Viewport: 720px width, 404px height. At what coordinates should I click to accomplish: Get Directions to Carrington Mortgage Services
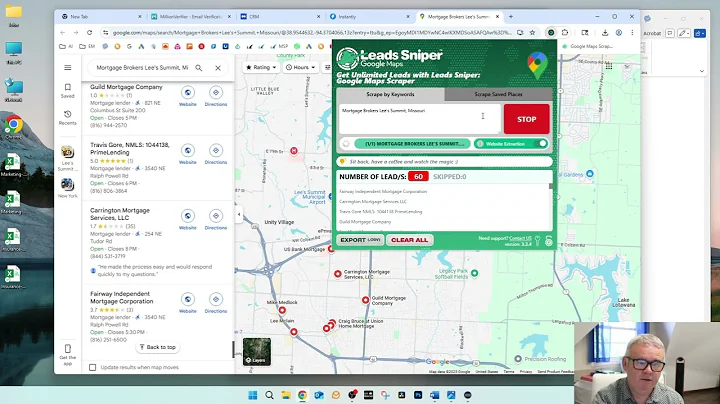[215, 219]
